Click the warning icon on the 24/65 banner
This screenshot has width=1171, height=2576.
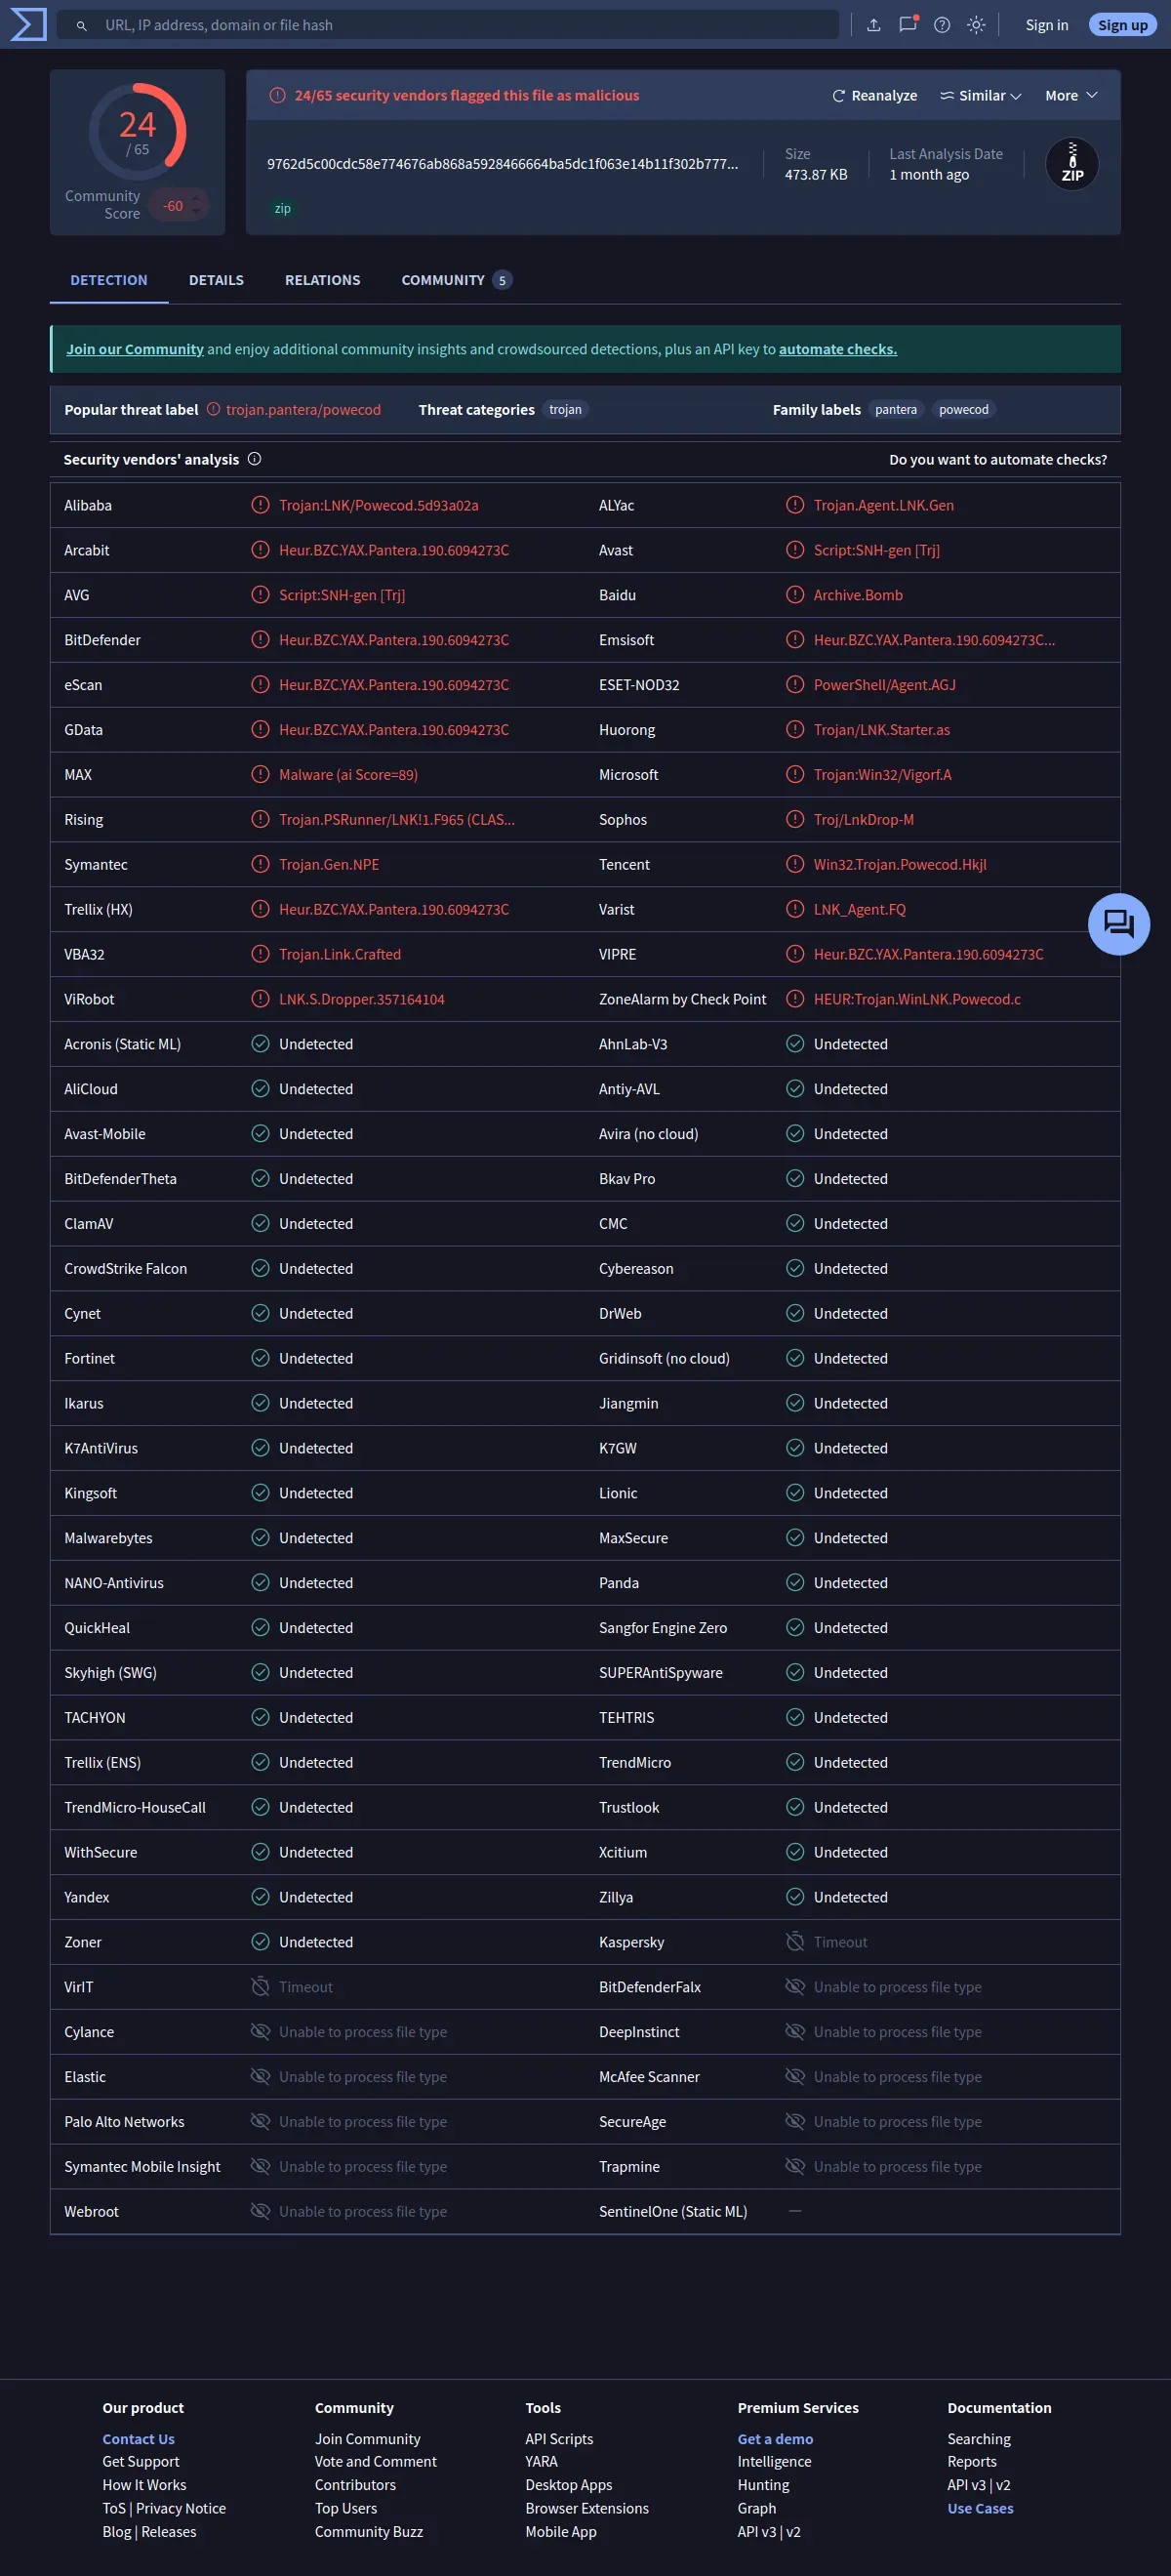click(x=277, y=95)
